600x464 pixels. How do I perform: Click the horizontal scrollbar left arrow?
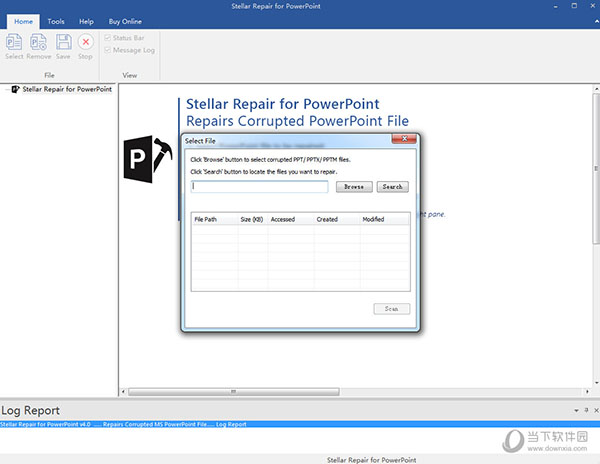123,392
